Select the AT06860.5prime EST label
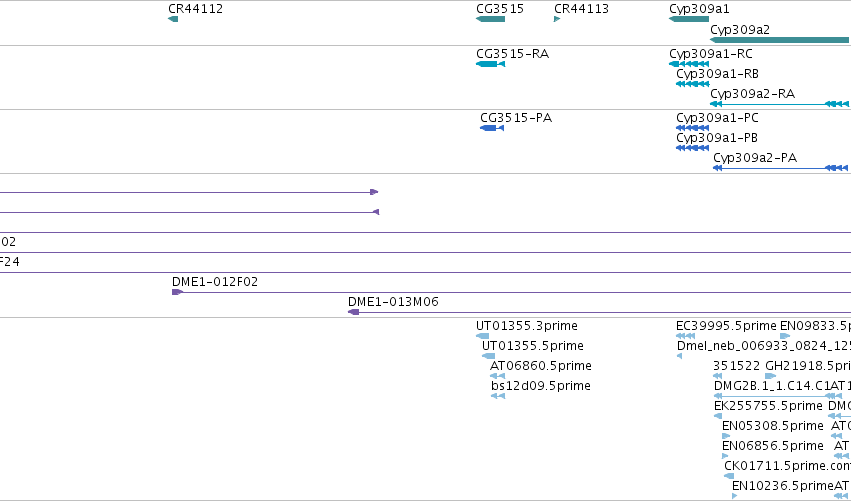 541,366
